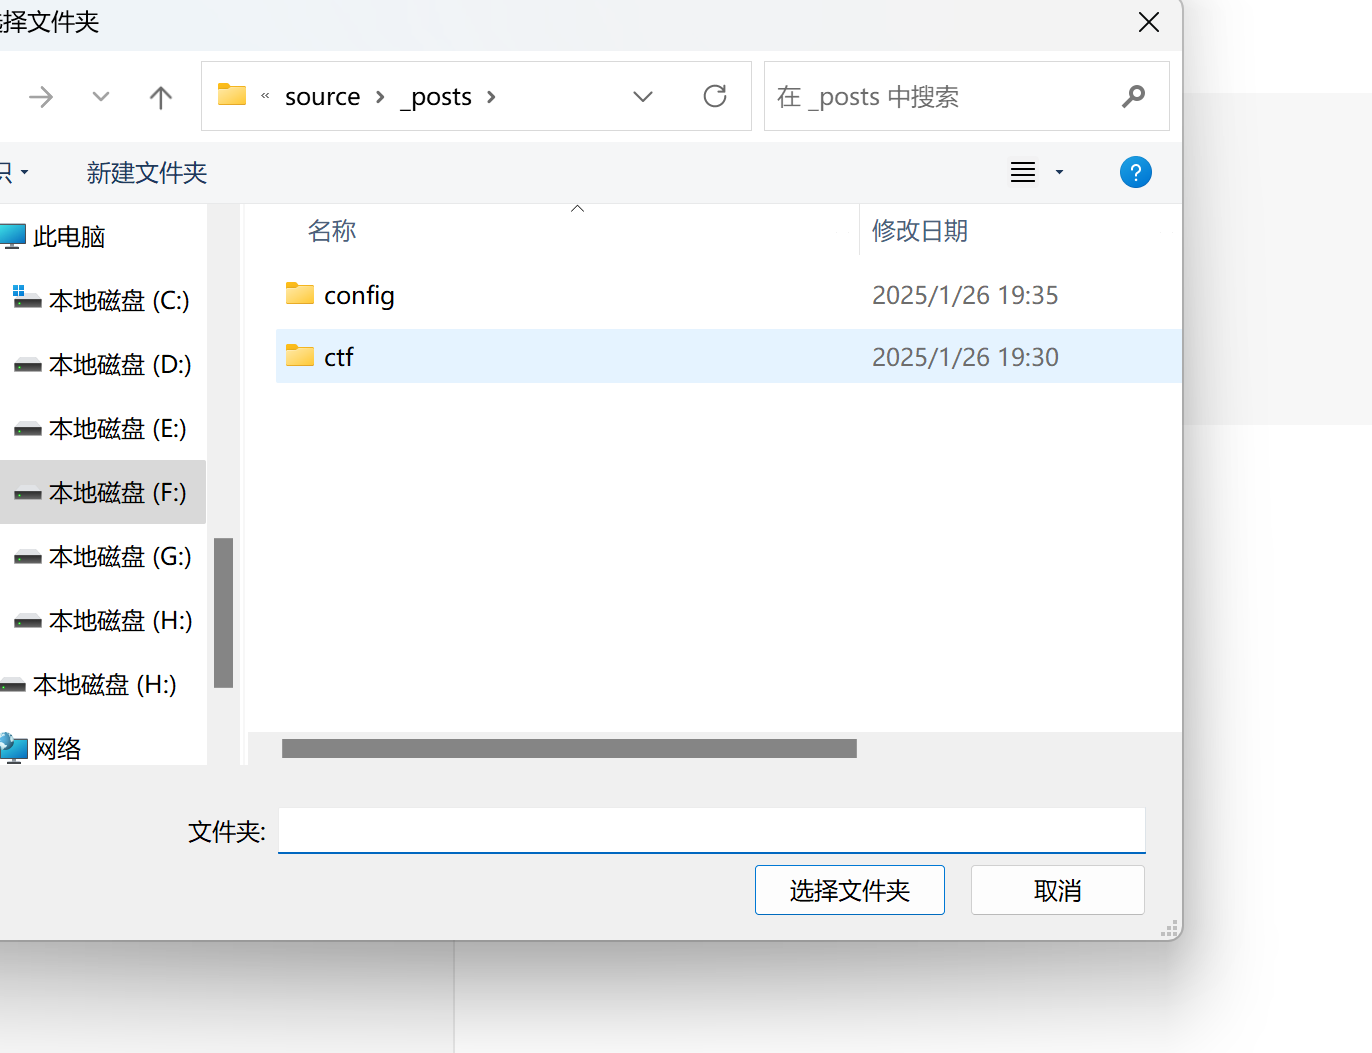Screen dimensions: 1372x1053
Task: Click the 文件夹 name input field
Action: pos(711,830)
